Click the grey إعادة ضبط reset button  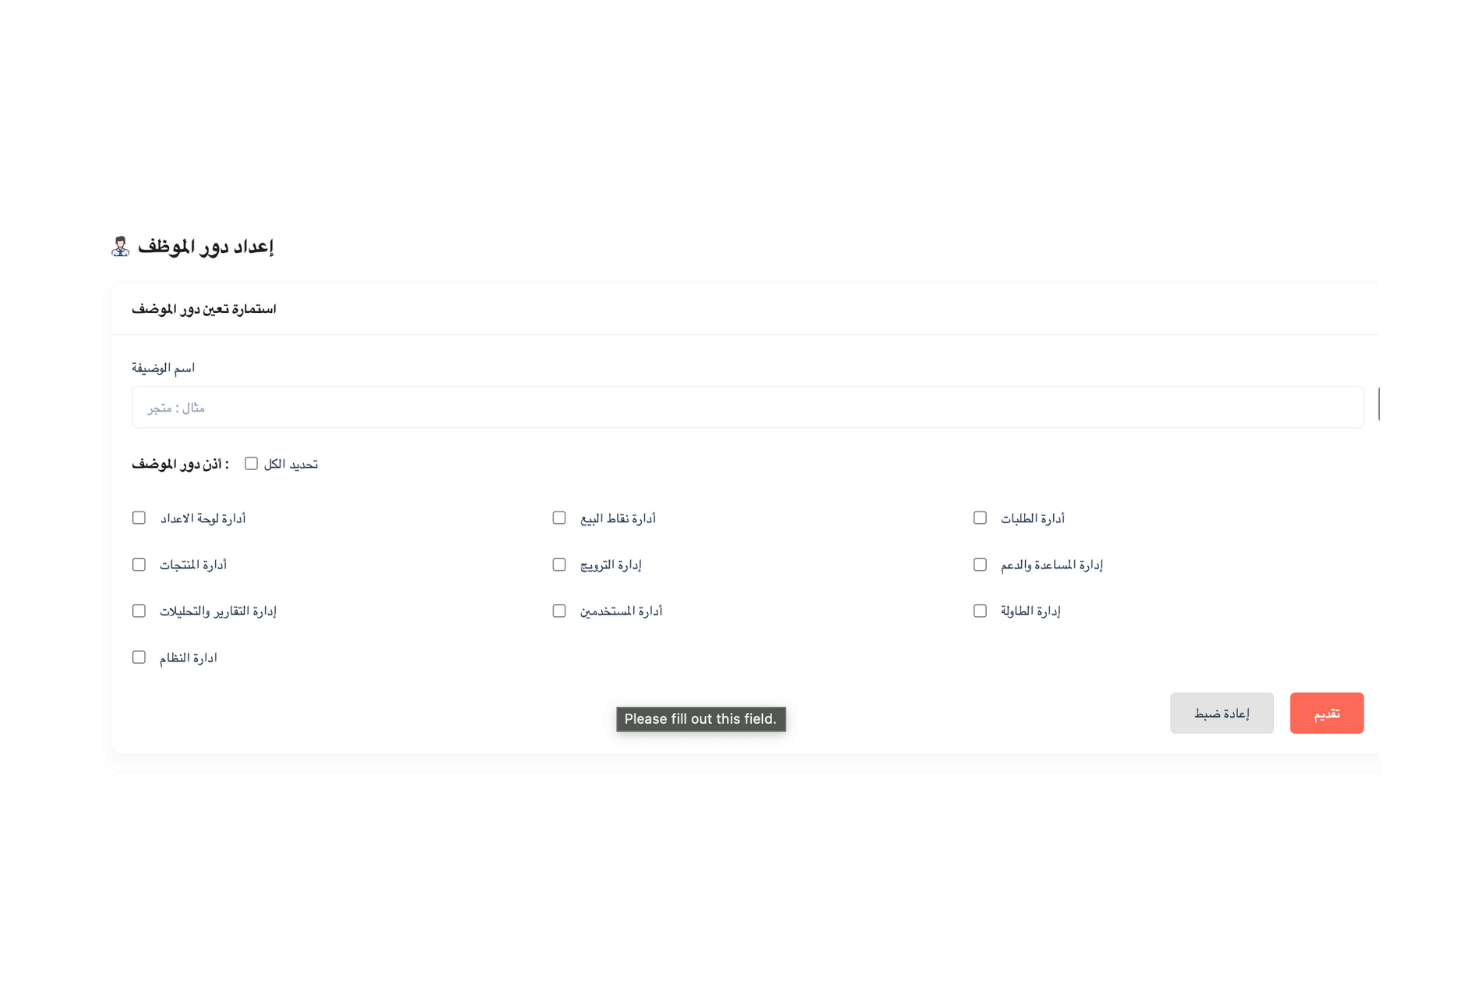click(1221, 713)
